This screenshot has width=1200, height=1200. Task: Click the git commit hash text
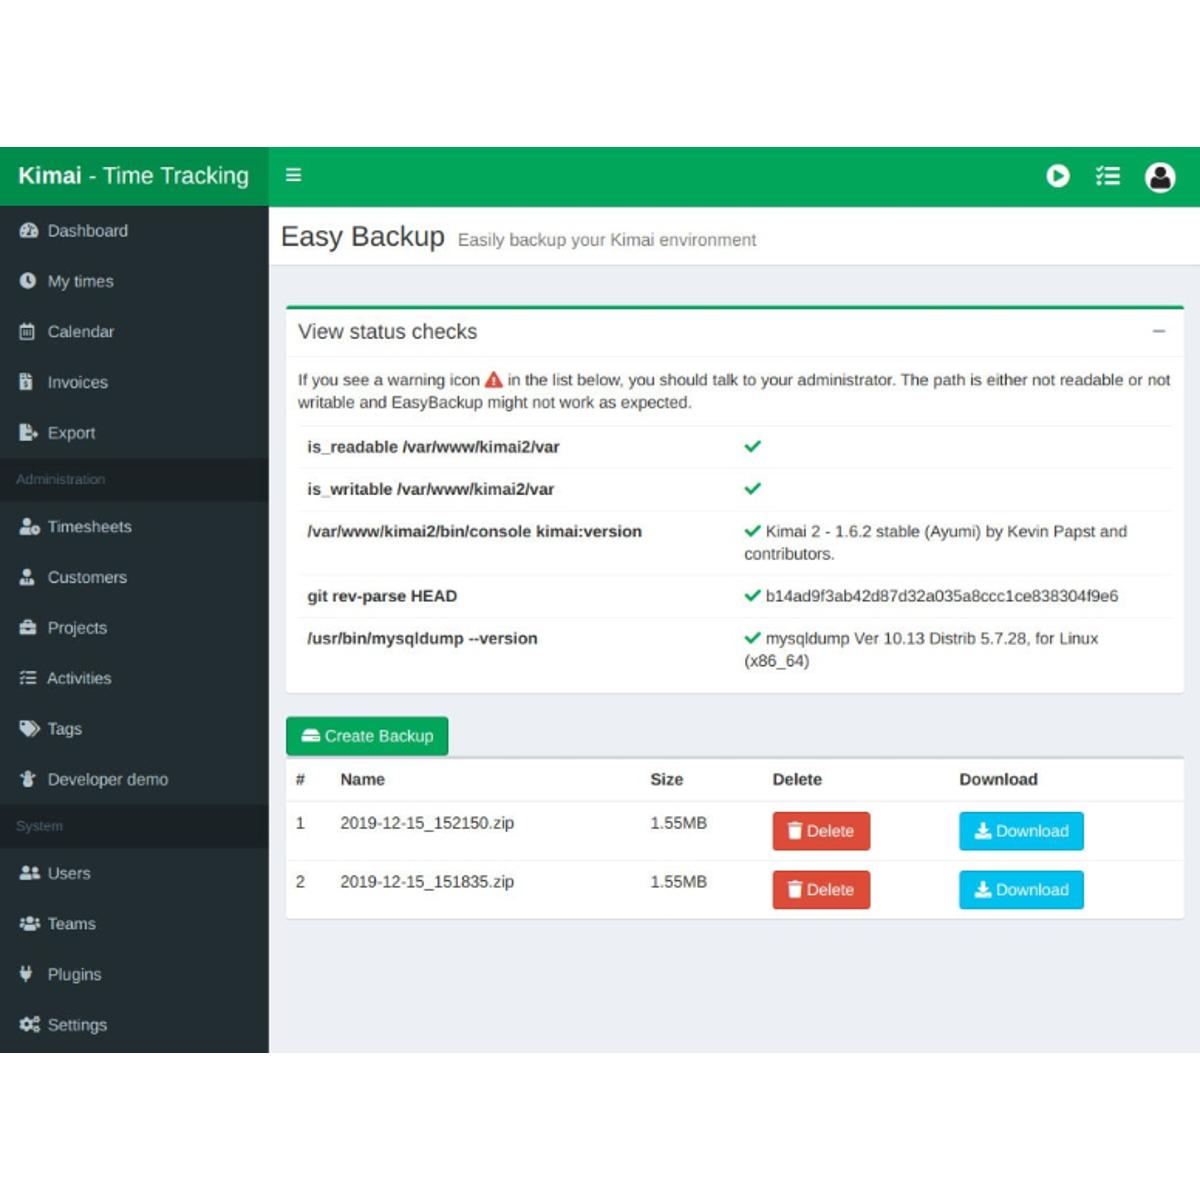click(942, 596)
